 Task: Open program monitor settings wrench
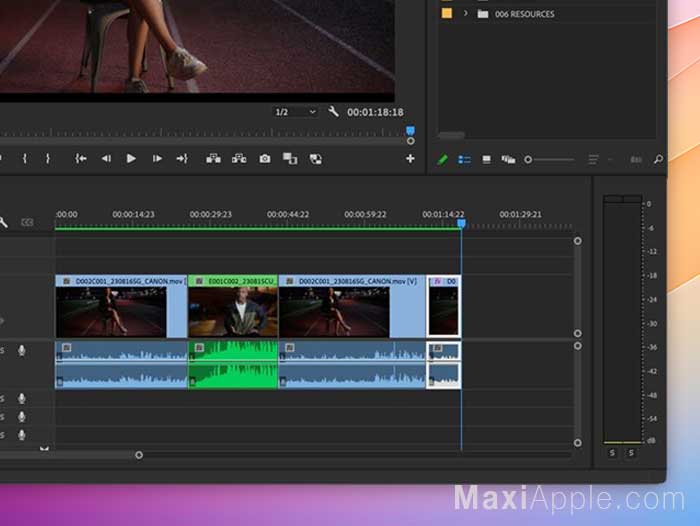333,111
